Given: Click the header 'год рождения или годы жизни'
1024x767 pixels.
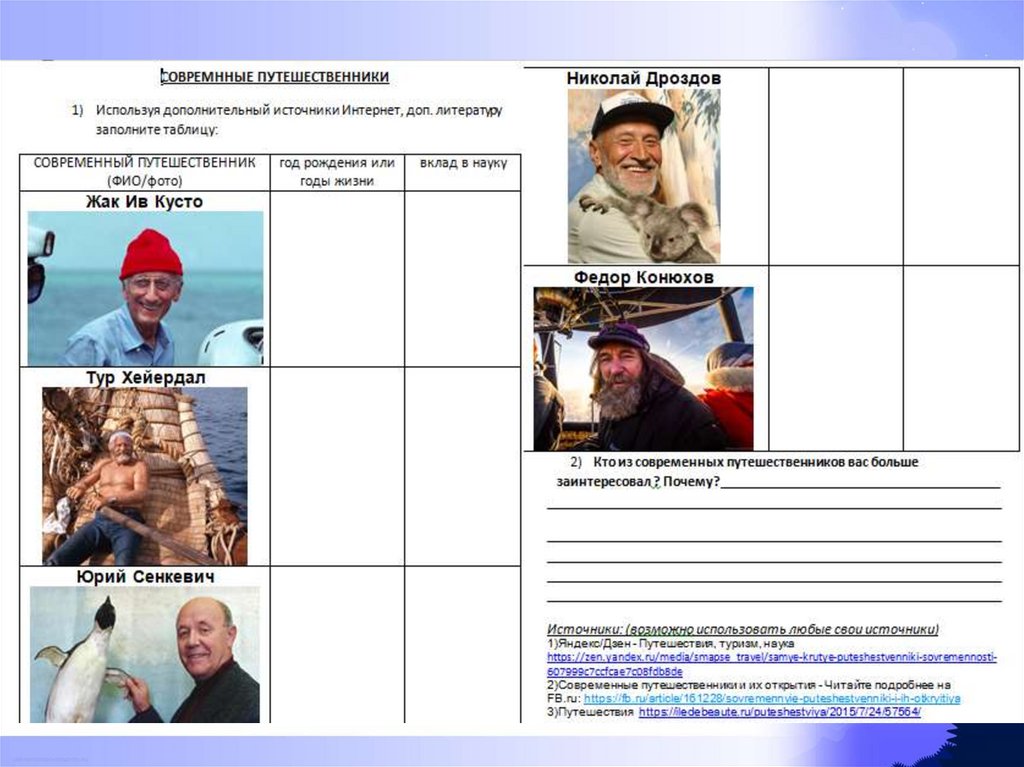Looking at the screenshot, I should coord(337,172).
